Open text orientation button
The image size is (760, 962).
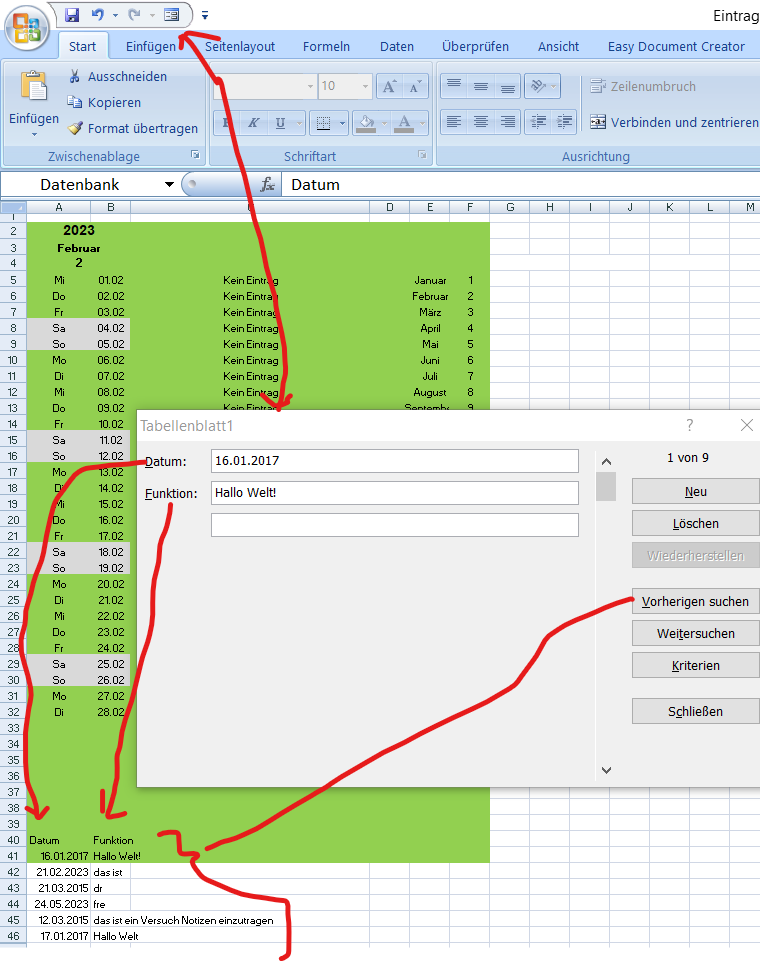point(542,86)
